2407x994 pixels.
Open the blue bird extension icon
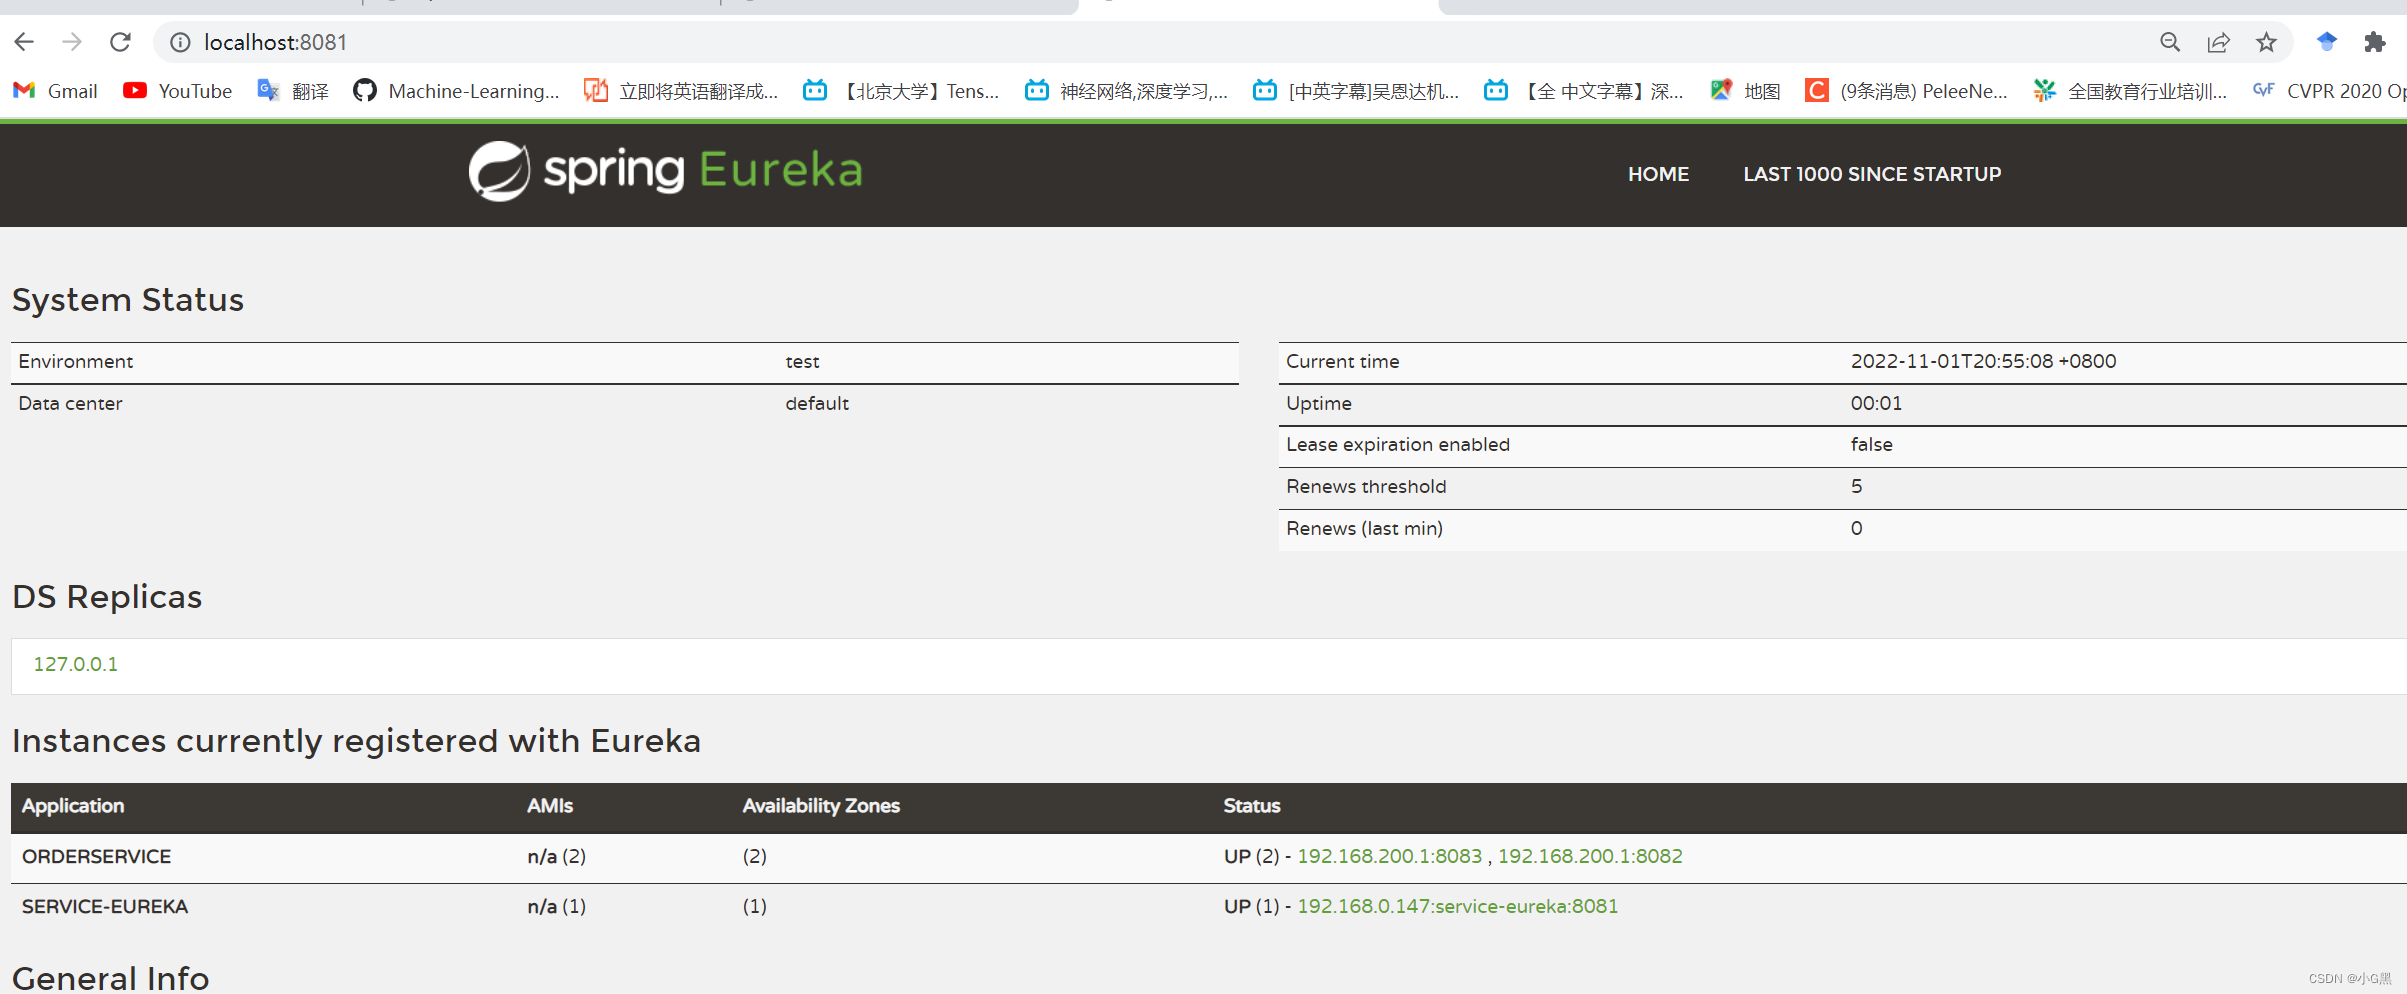pyautogui.click(x=2327, y=42)
